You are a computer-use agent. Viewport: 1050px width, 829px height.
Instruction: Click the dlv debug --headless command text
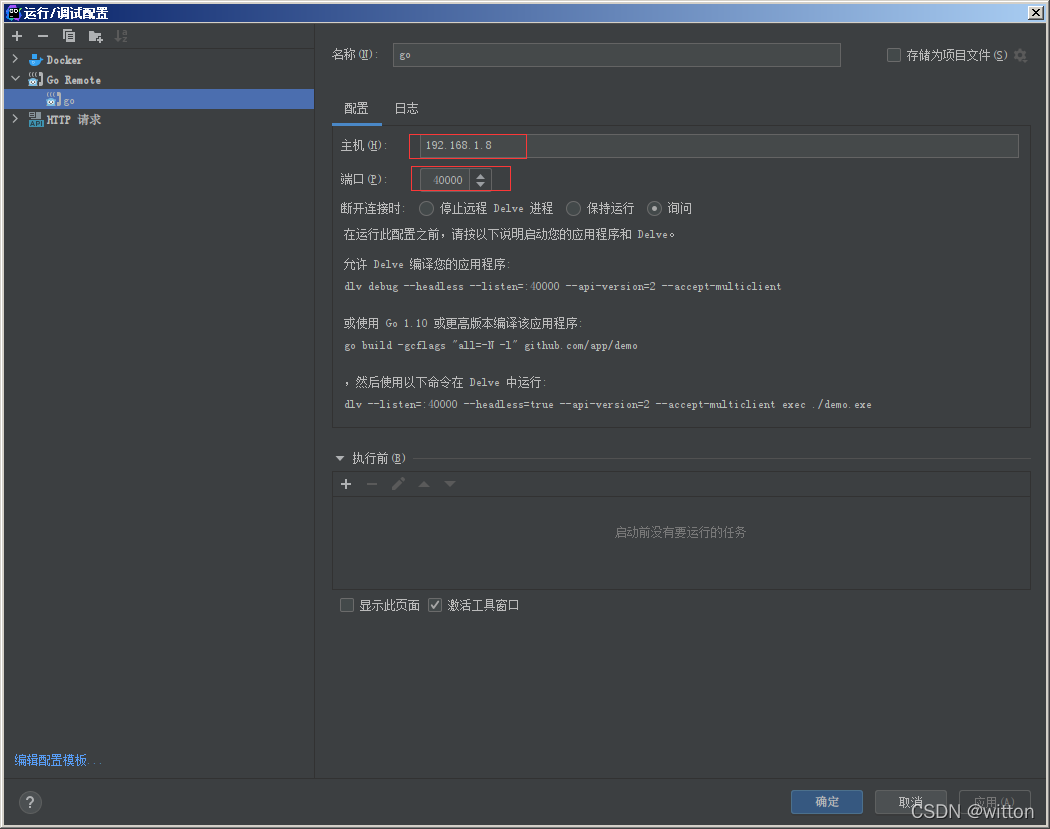pos(562,287)
